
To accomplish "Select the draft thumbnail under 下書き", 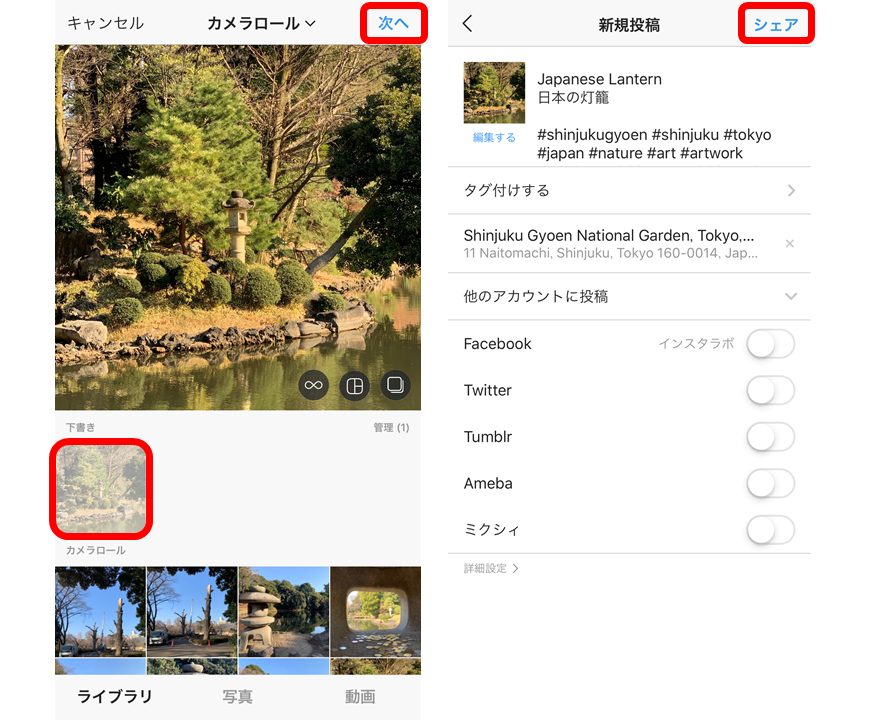I will tap(101, 488).
